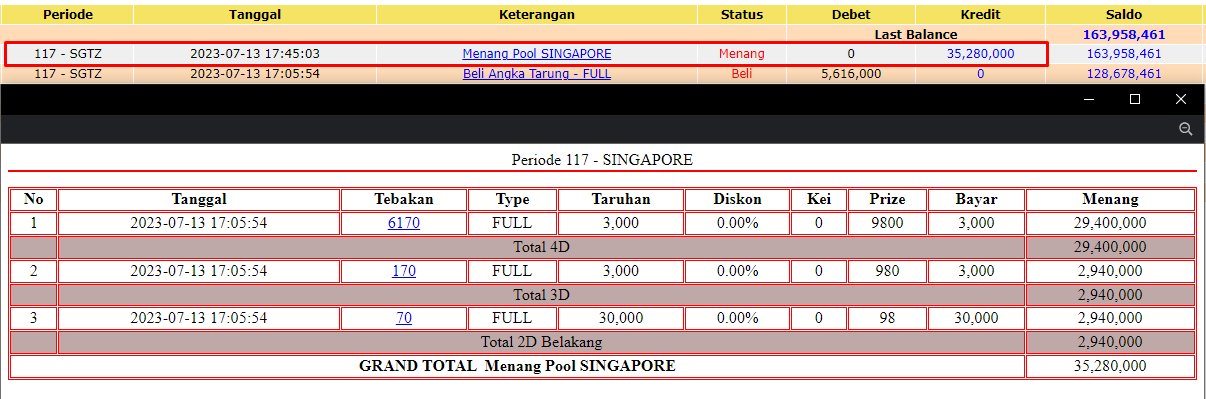This screenshot has width=1206, height=399.
Task: Click grand total value 35,280,000
Action: point(1110,366)
